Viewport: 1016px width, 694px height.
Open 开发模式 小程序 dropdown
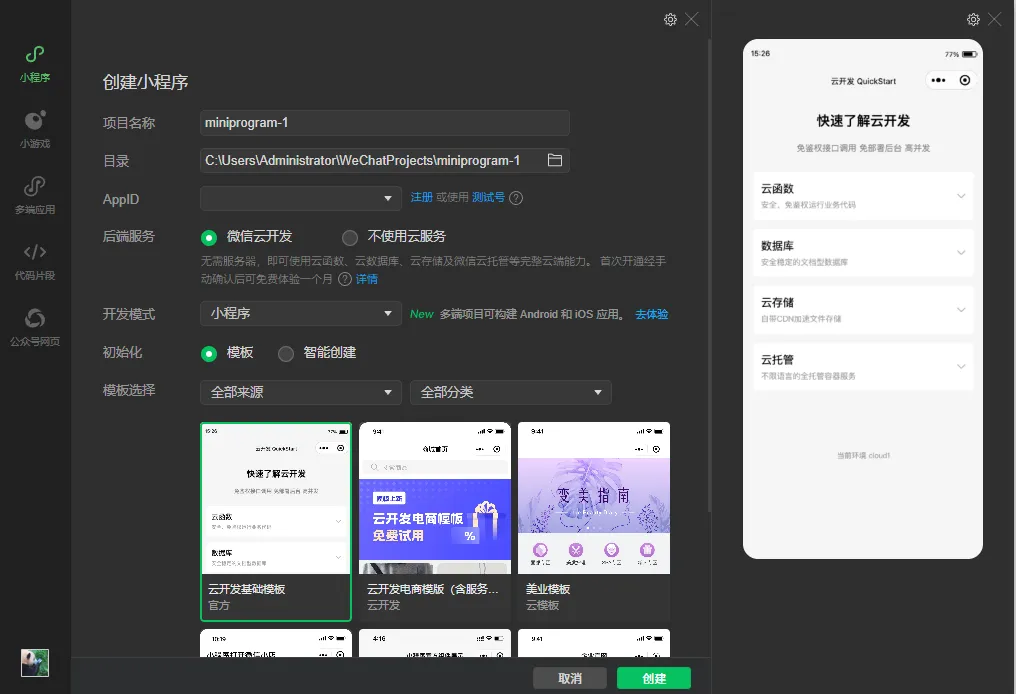tap(301, 314)
